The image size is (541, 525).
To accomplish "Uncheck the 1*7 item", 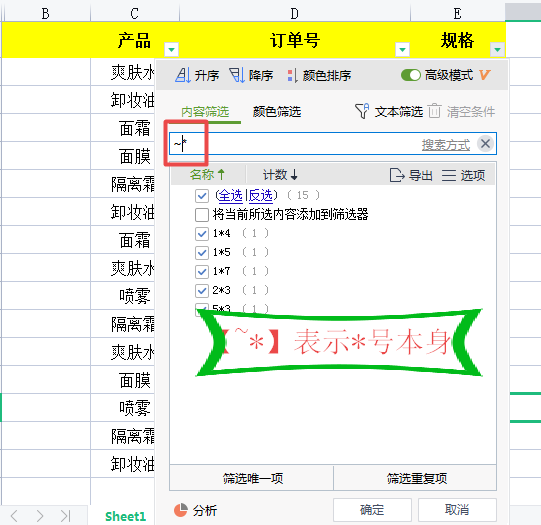I will click(202, 271).
